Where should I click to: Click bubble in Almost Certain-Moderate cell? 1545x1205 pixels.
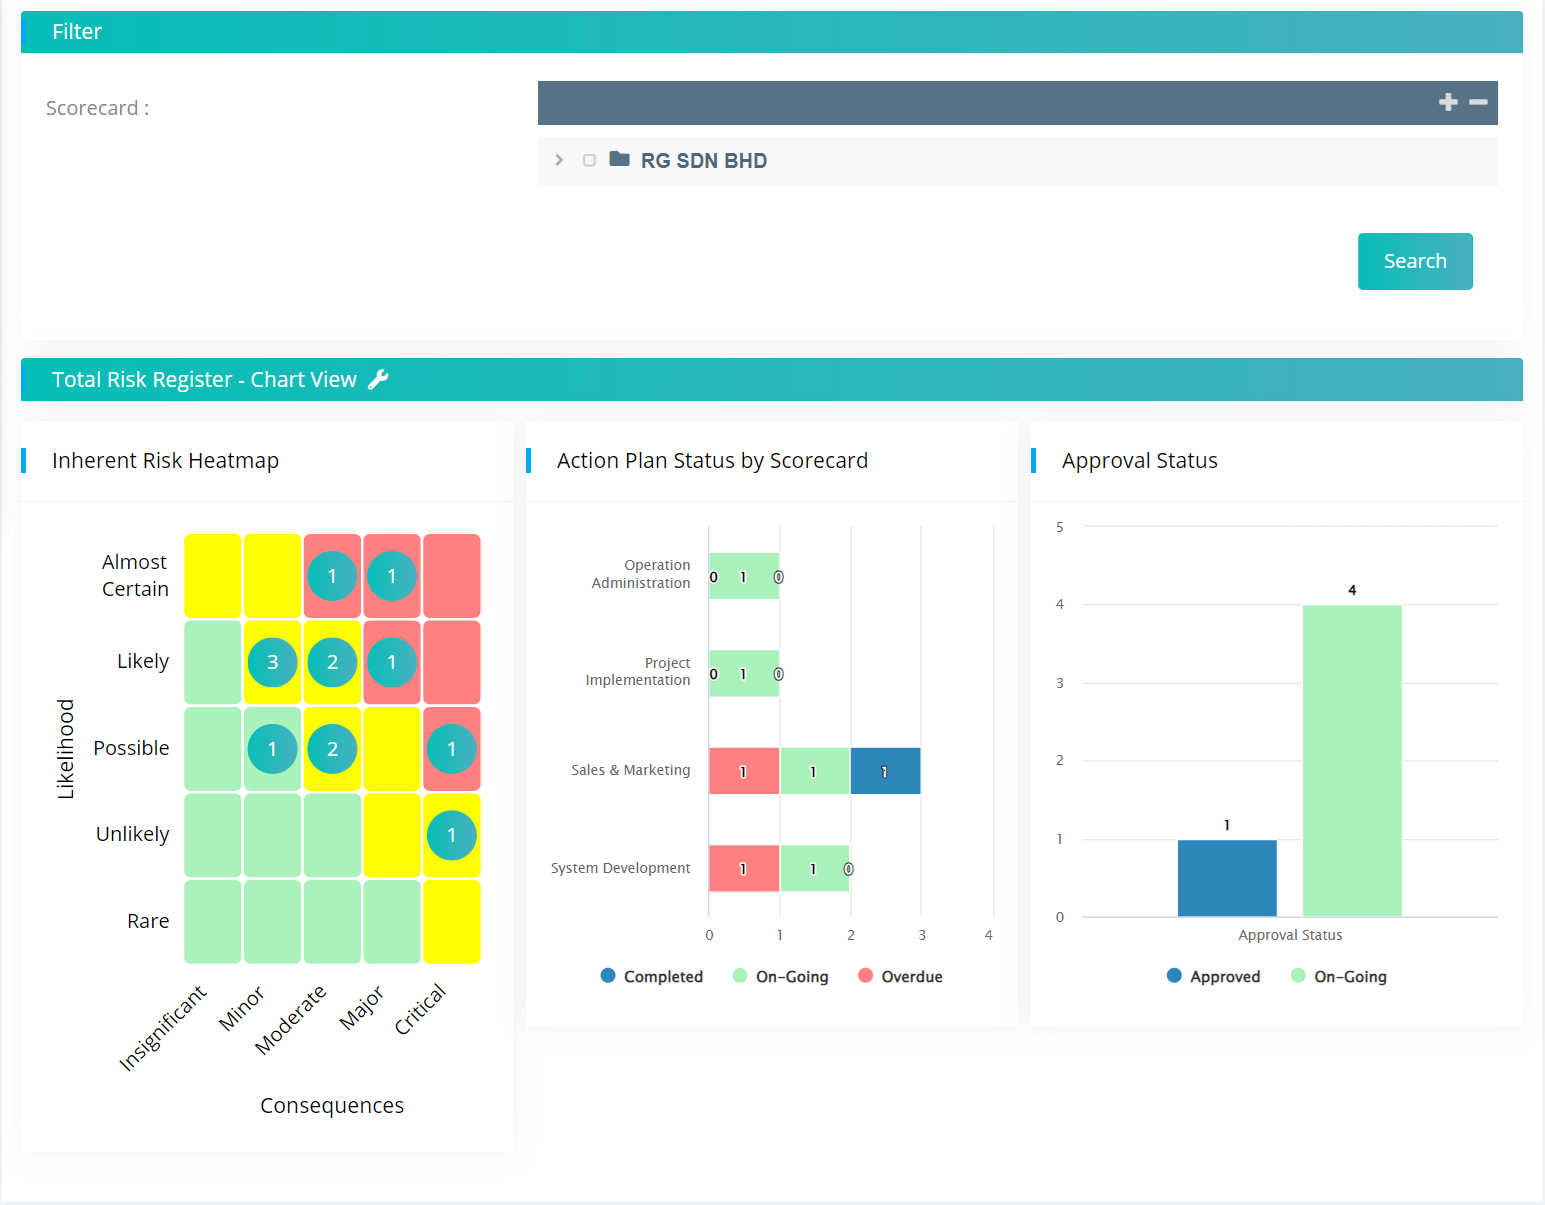click(x=332, y=576)
